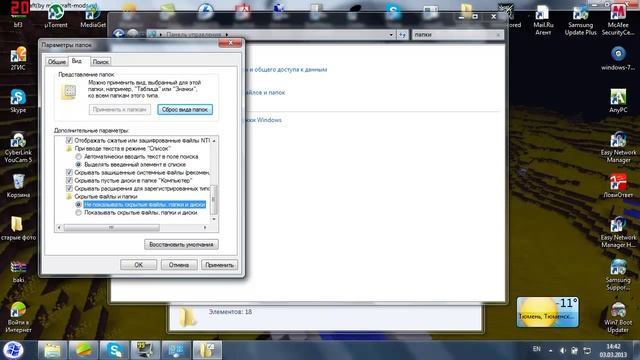This screenshot has width=640, height=360.
Task: Confirm the dialog with OK
Action: pyautogui.click(x=138, y=265)
